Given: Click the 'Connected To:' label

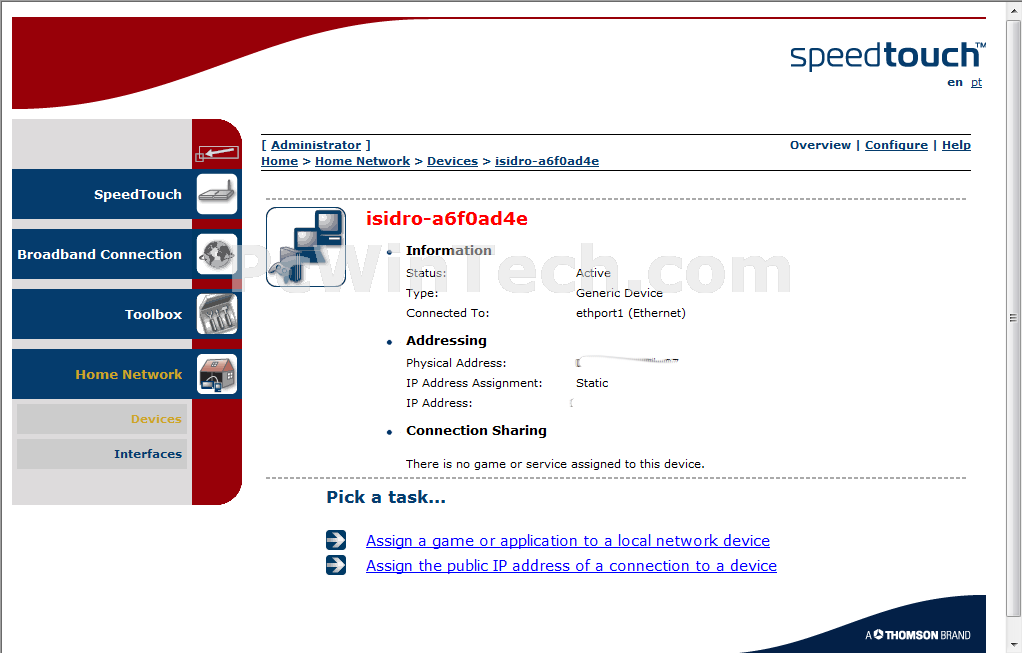Looking at the screenshot, I should coord(448,313).
